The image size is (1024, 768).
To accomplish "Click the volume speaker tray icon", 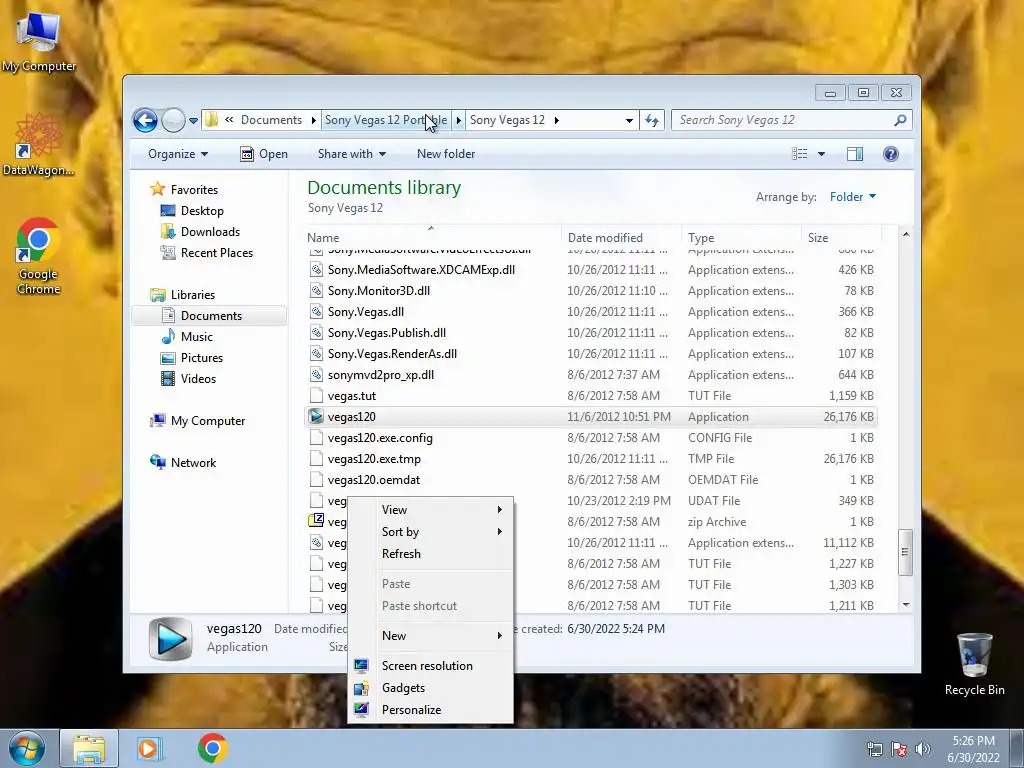I will point(922,749).
